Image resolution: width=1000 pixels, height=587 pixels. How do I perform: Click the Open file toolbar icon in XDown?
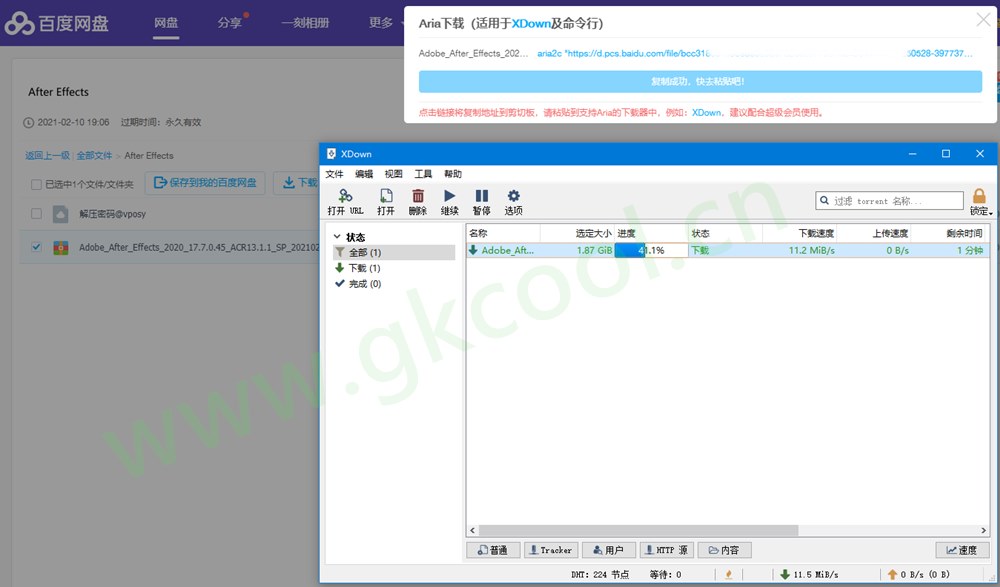click(386, 195)
